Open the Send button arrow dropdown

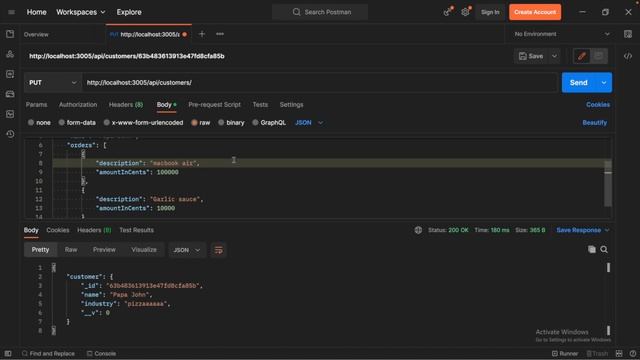coord(604,82)
